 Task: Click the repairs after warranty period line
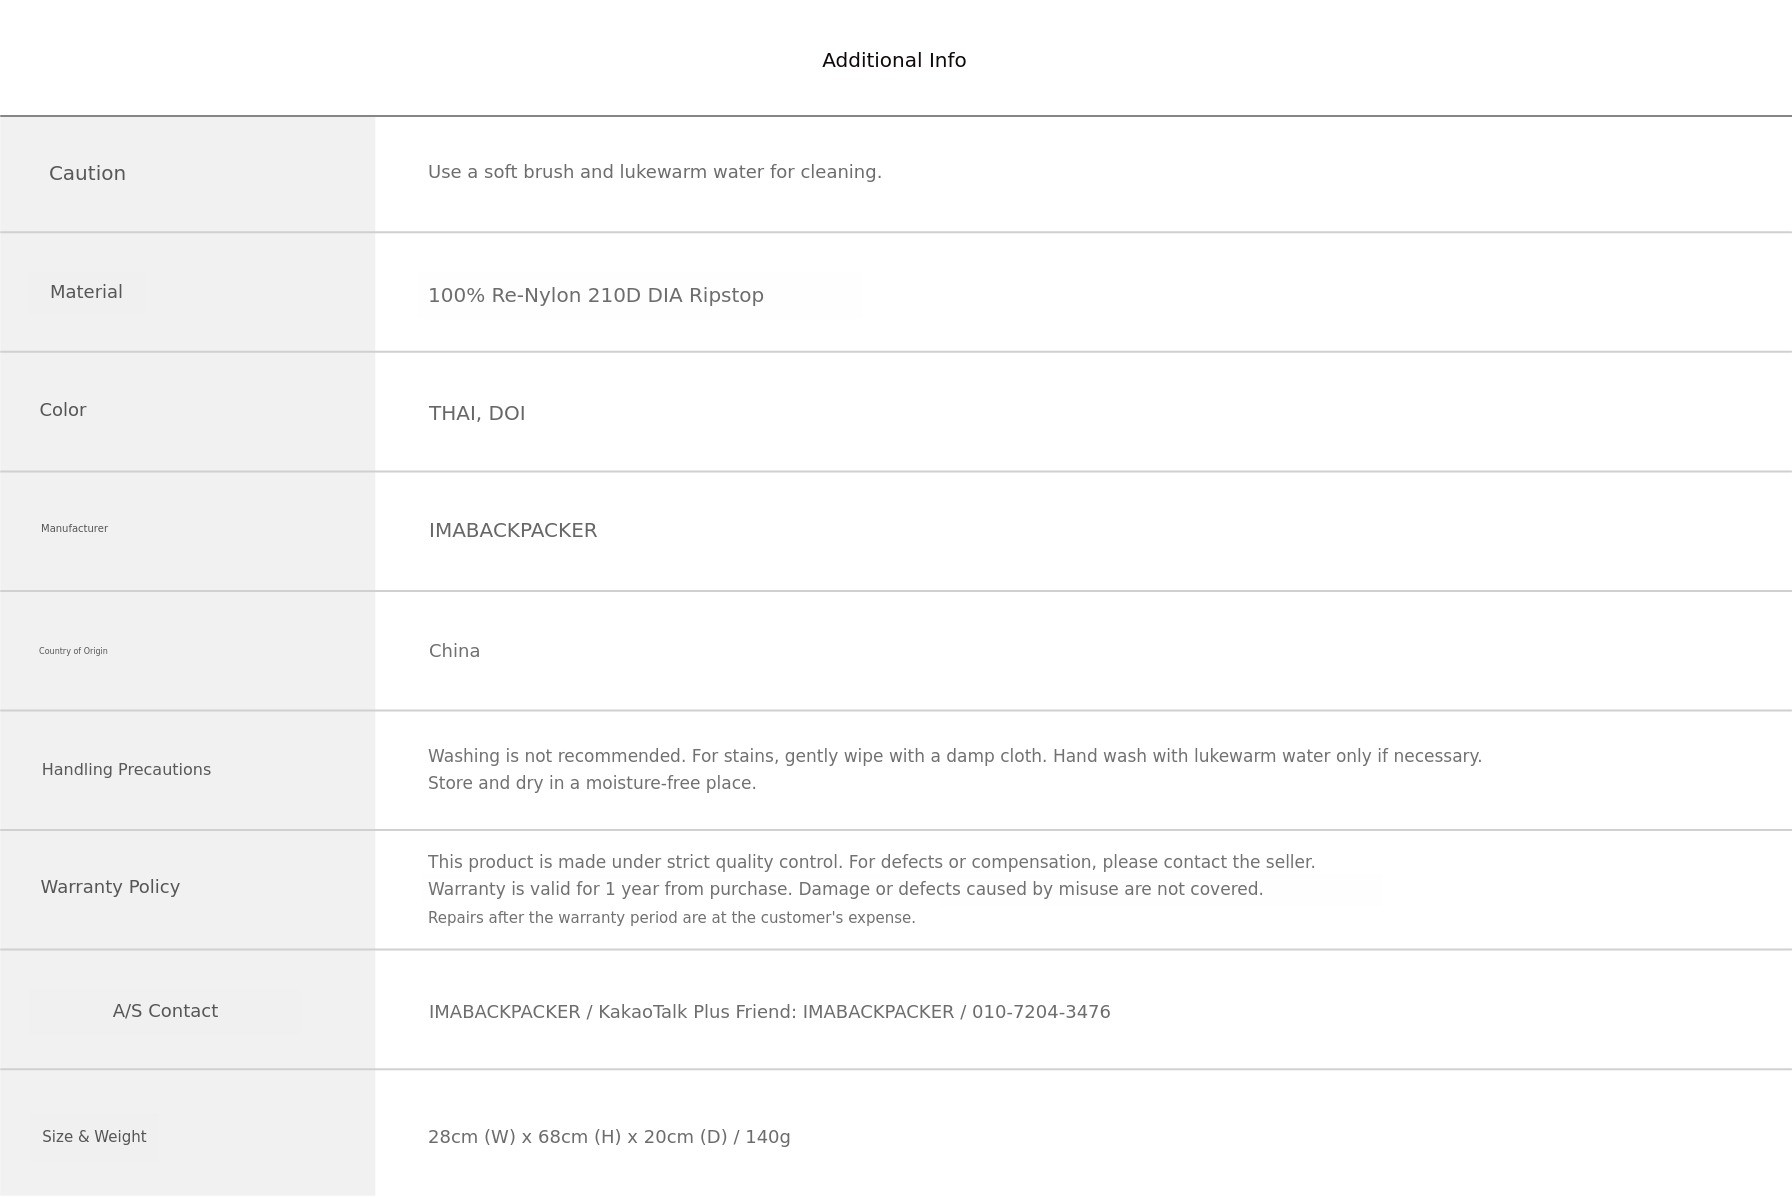pos(671,918)
